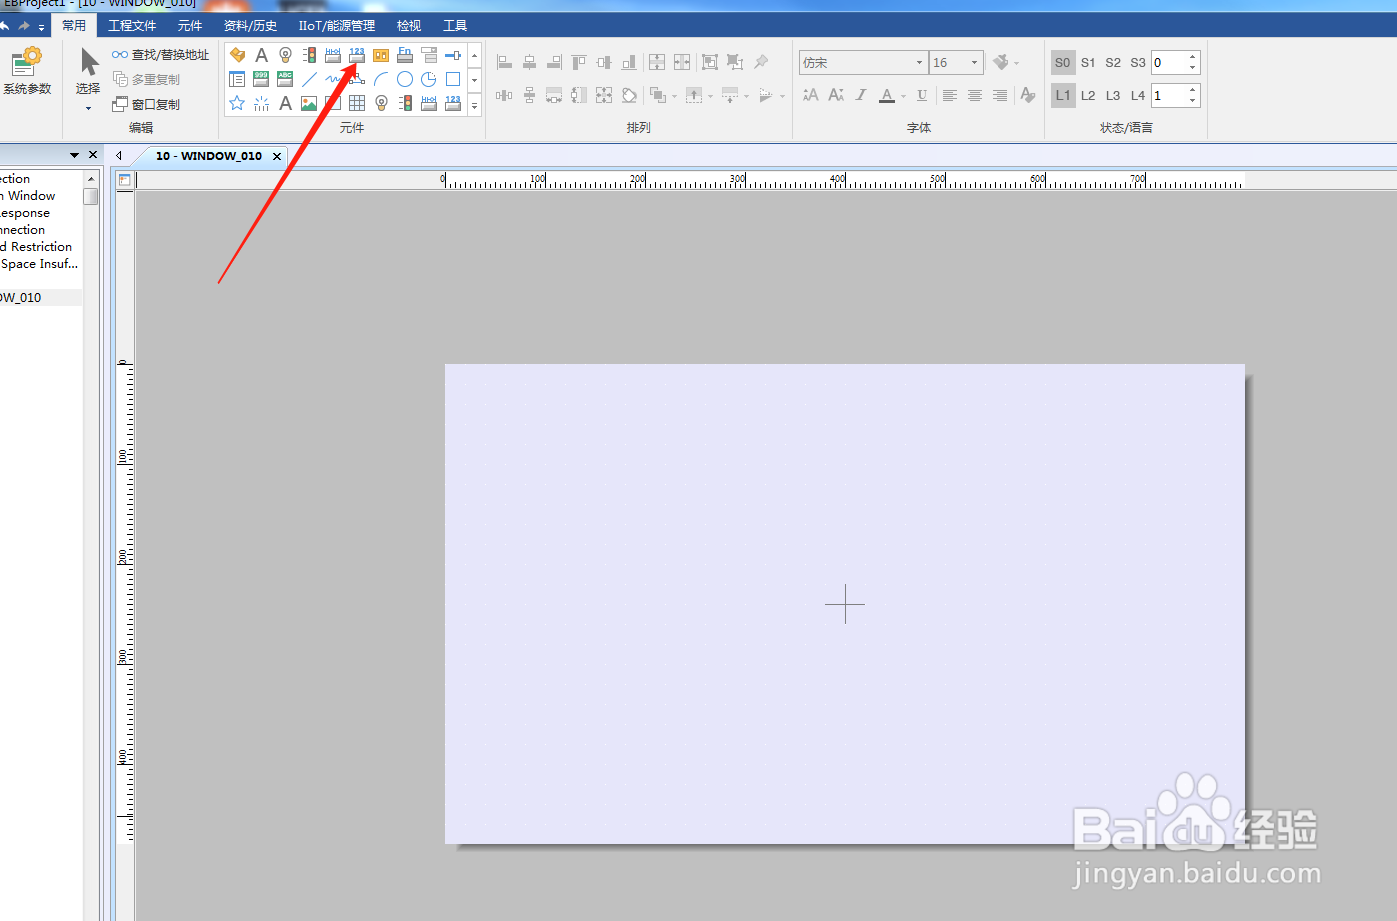Switch to the 资料/历史 ribbon tab

250,26
